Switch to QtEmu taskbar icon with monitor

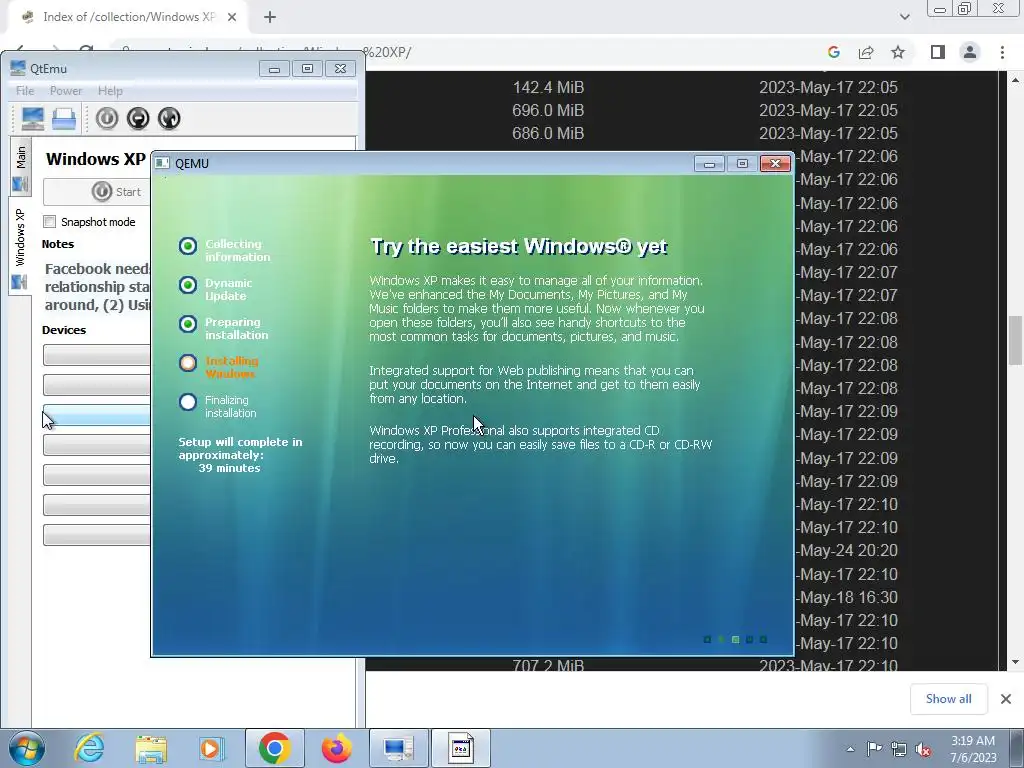tap(399, 748)
